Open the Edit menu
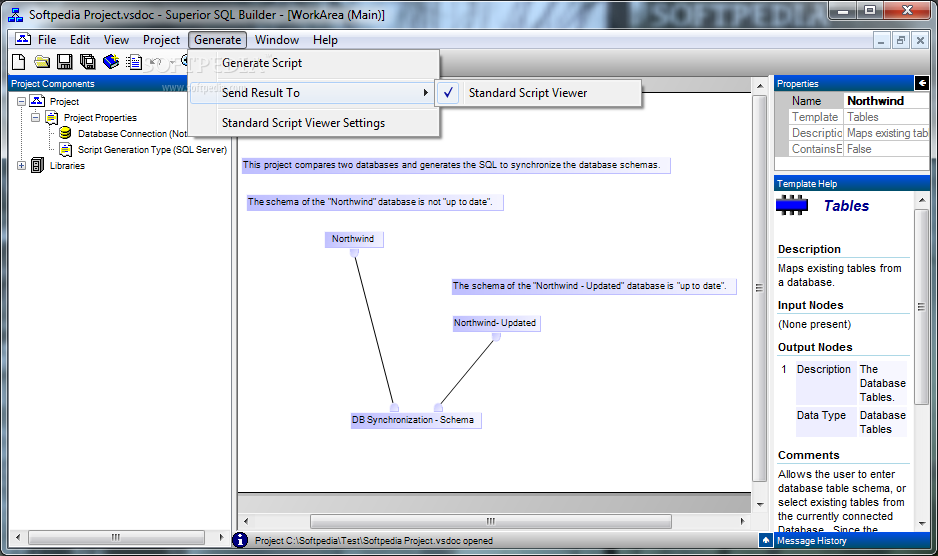 tap(80, 40)
